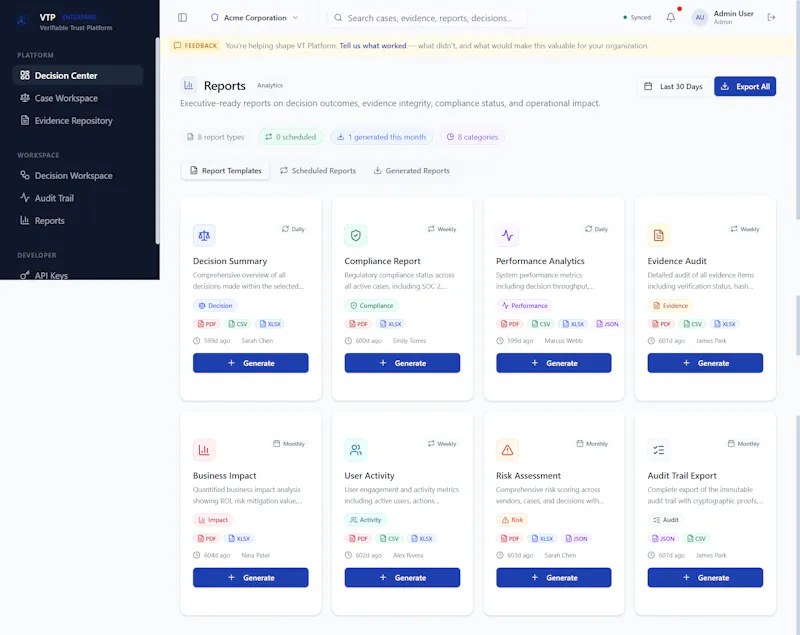Open the Last 30 Days date range selector
The width and height of the screenshot is (800, 635).
click(673, 86)
